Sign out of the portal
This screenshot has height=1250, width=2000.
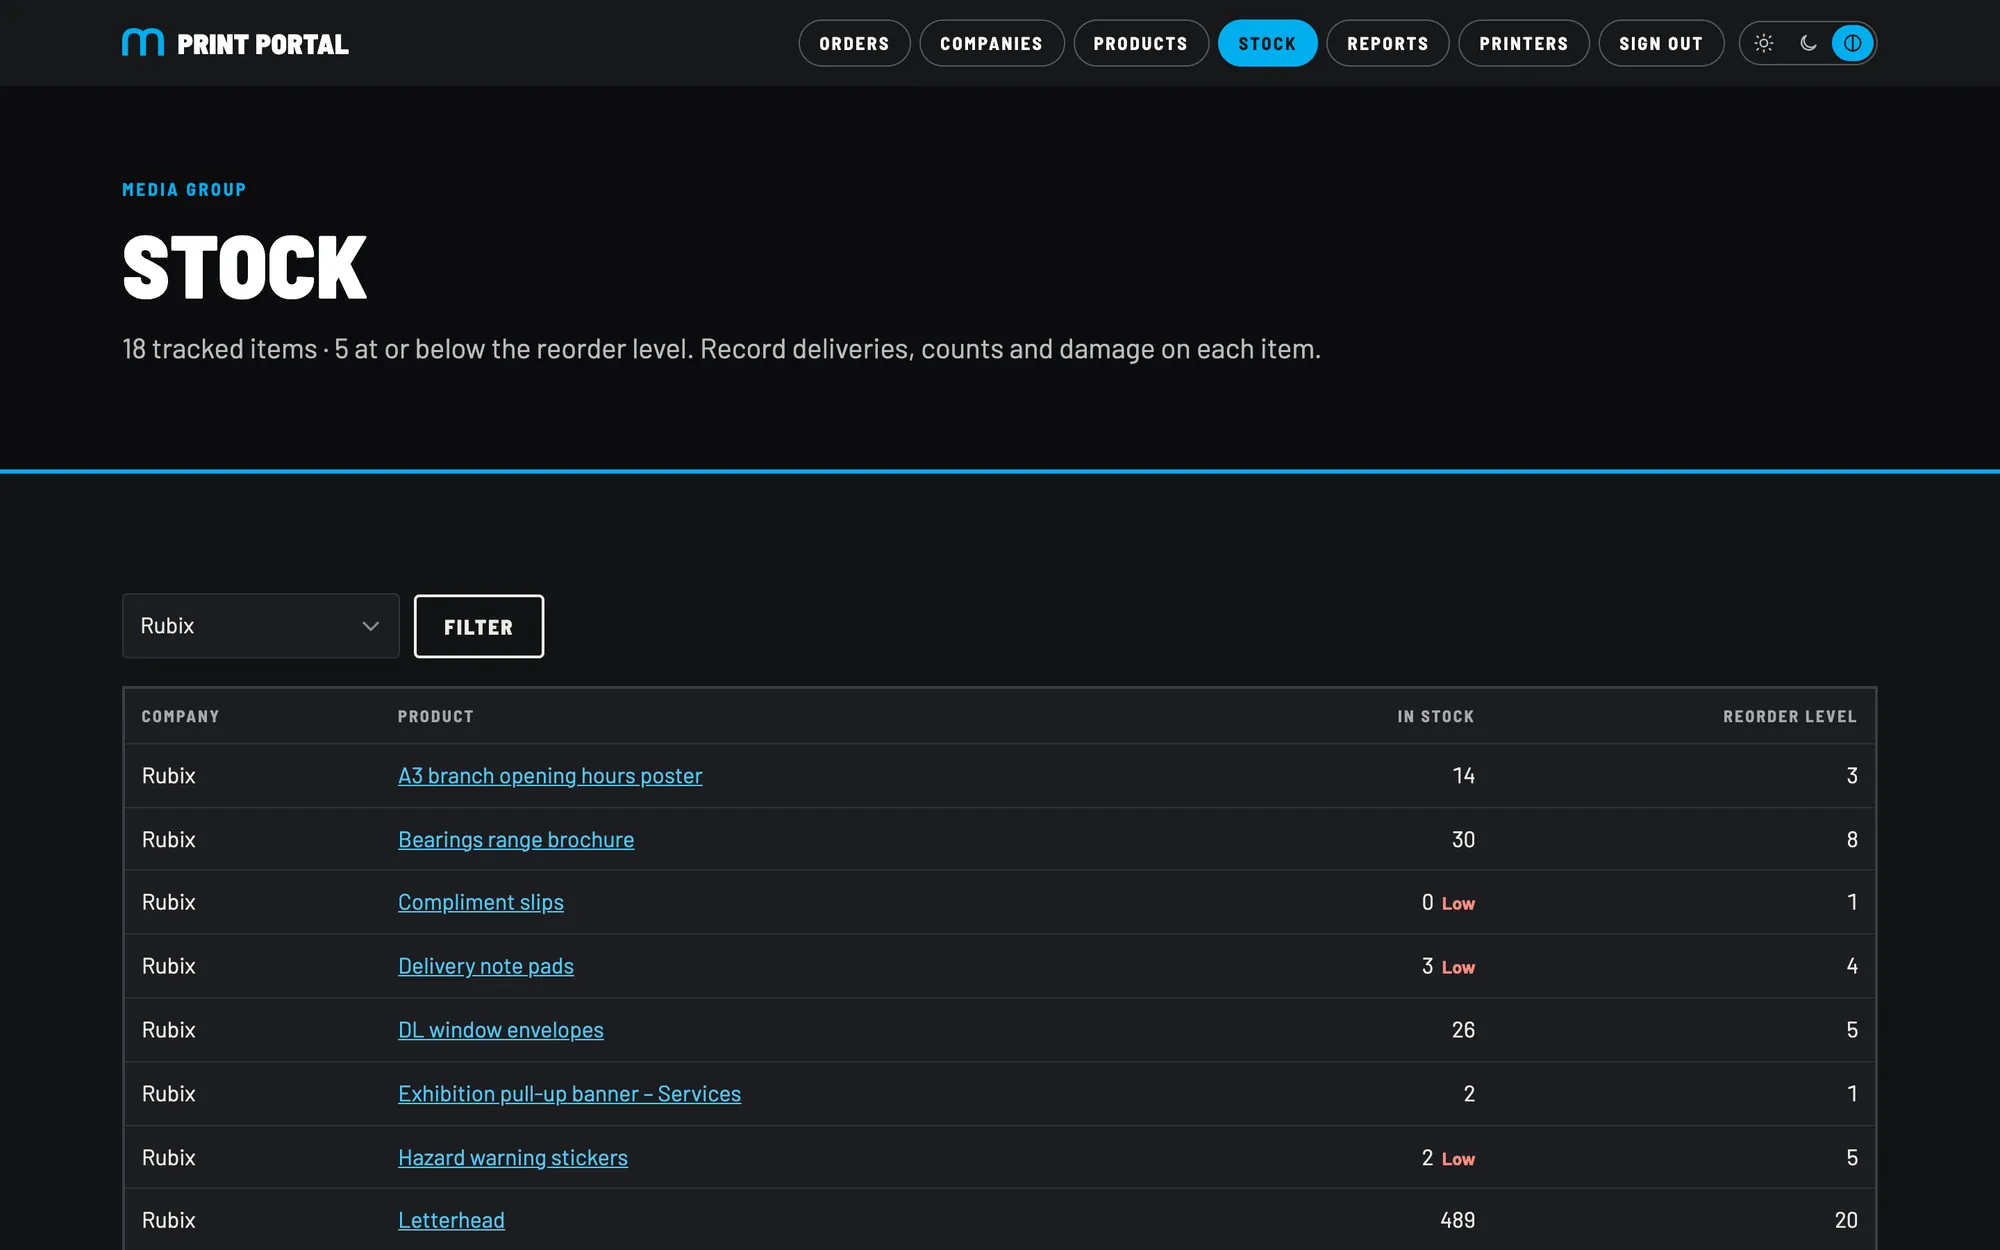tap(1661, 43)
